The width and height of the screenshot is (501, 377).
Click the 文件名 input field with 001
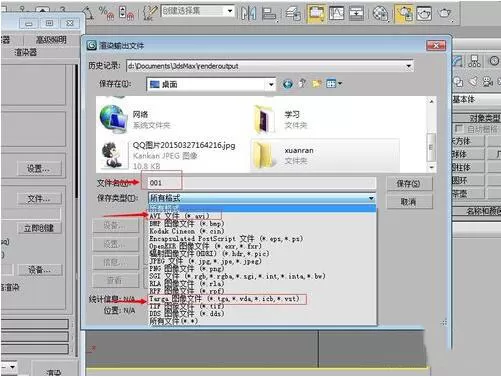[x=262, y=183]
